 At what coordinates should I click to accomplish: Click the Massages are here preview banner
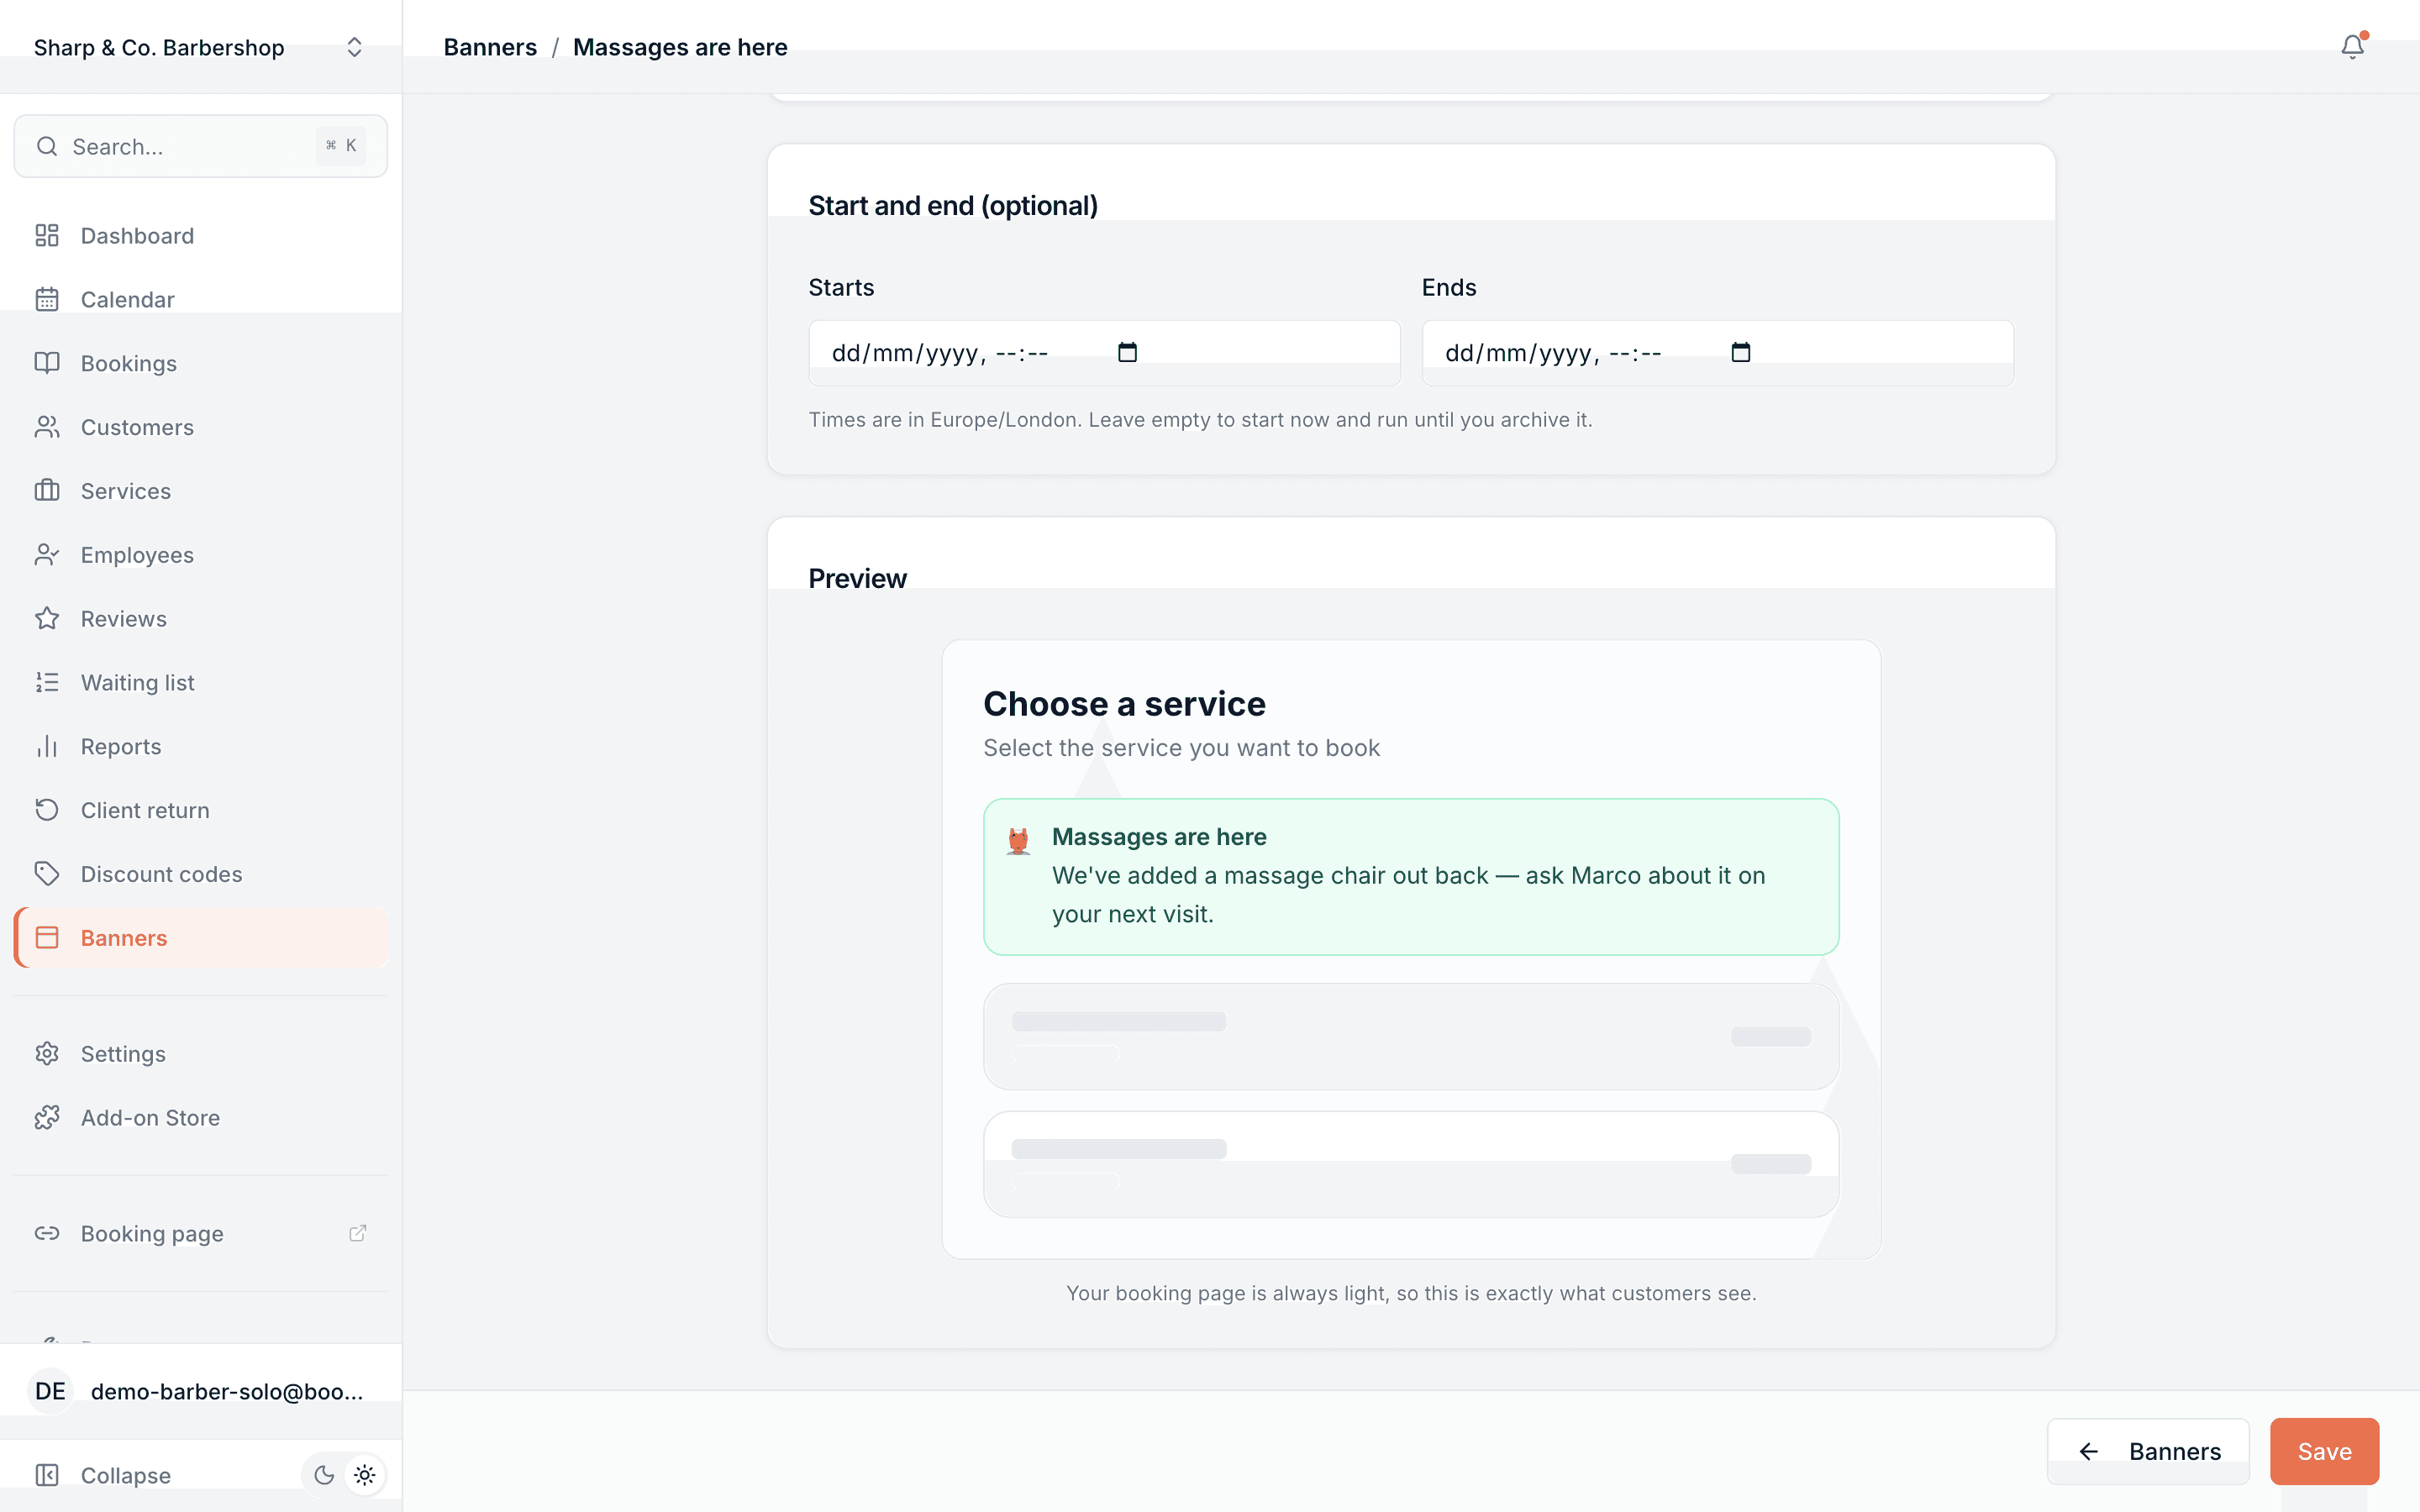[x=1411, y=876]
